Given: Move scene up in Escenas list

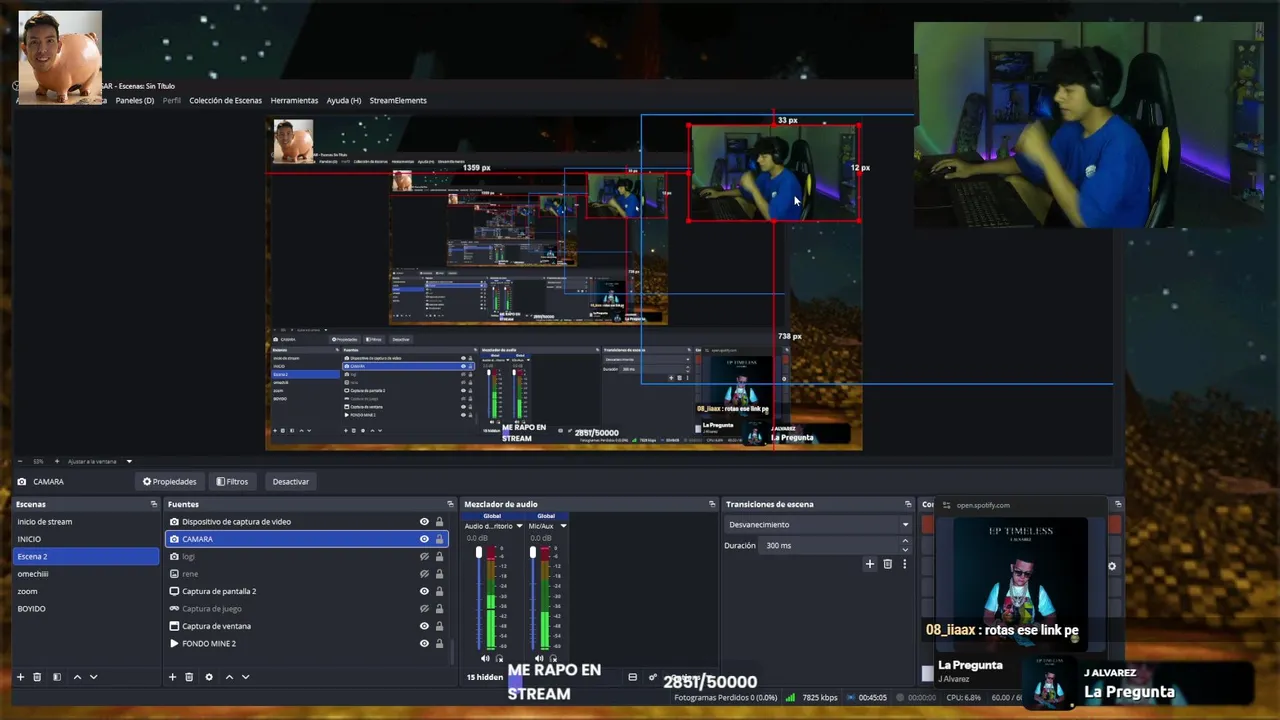Looking at the screenshot, I should click(x=77, y=677).
